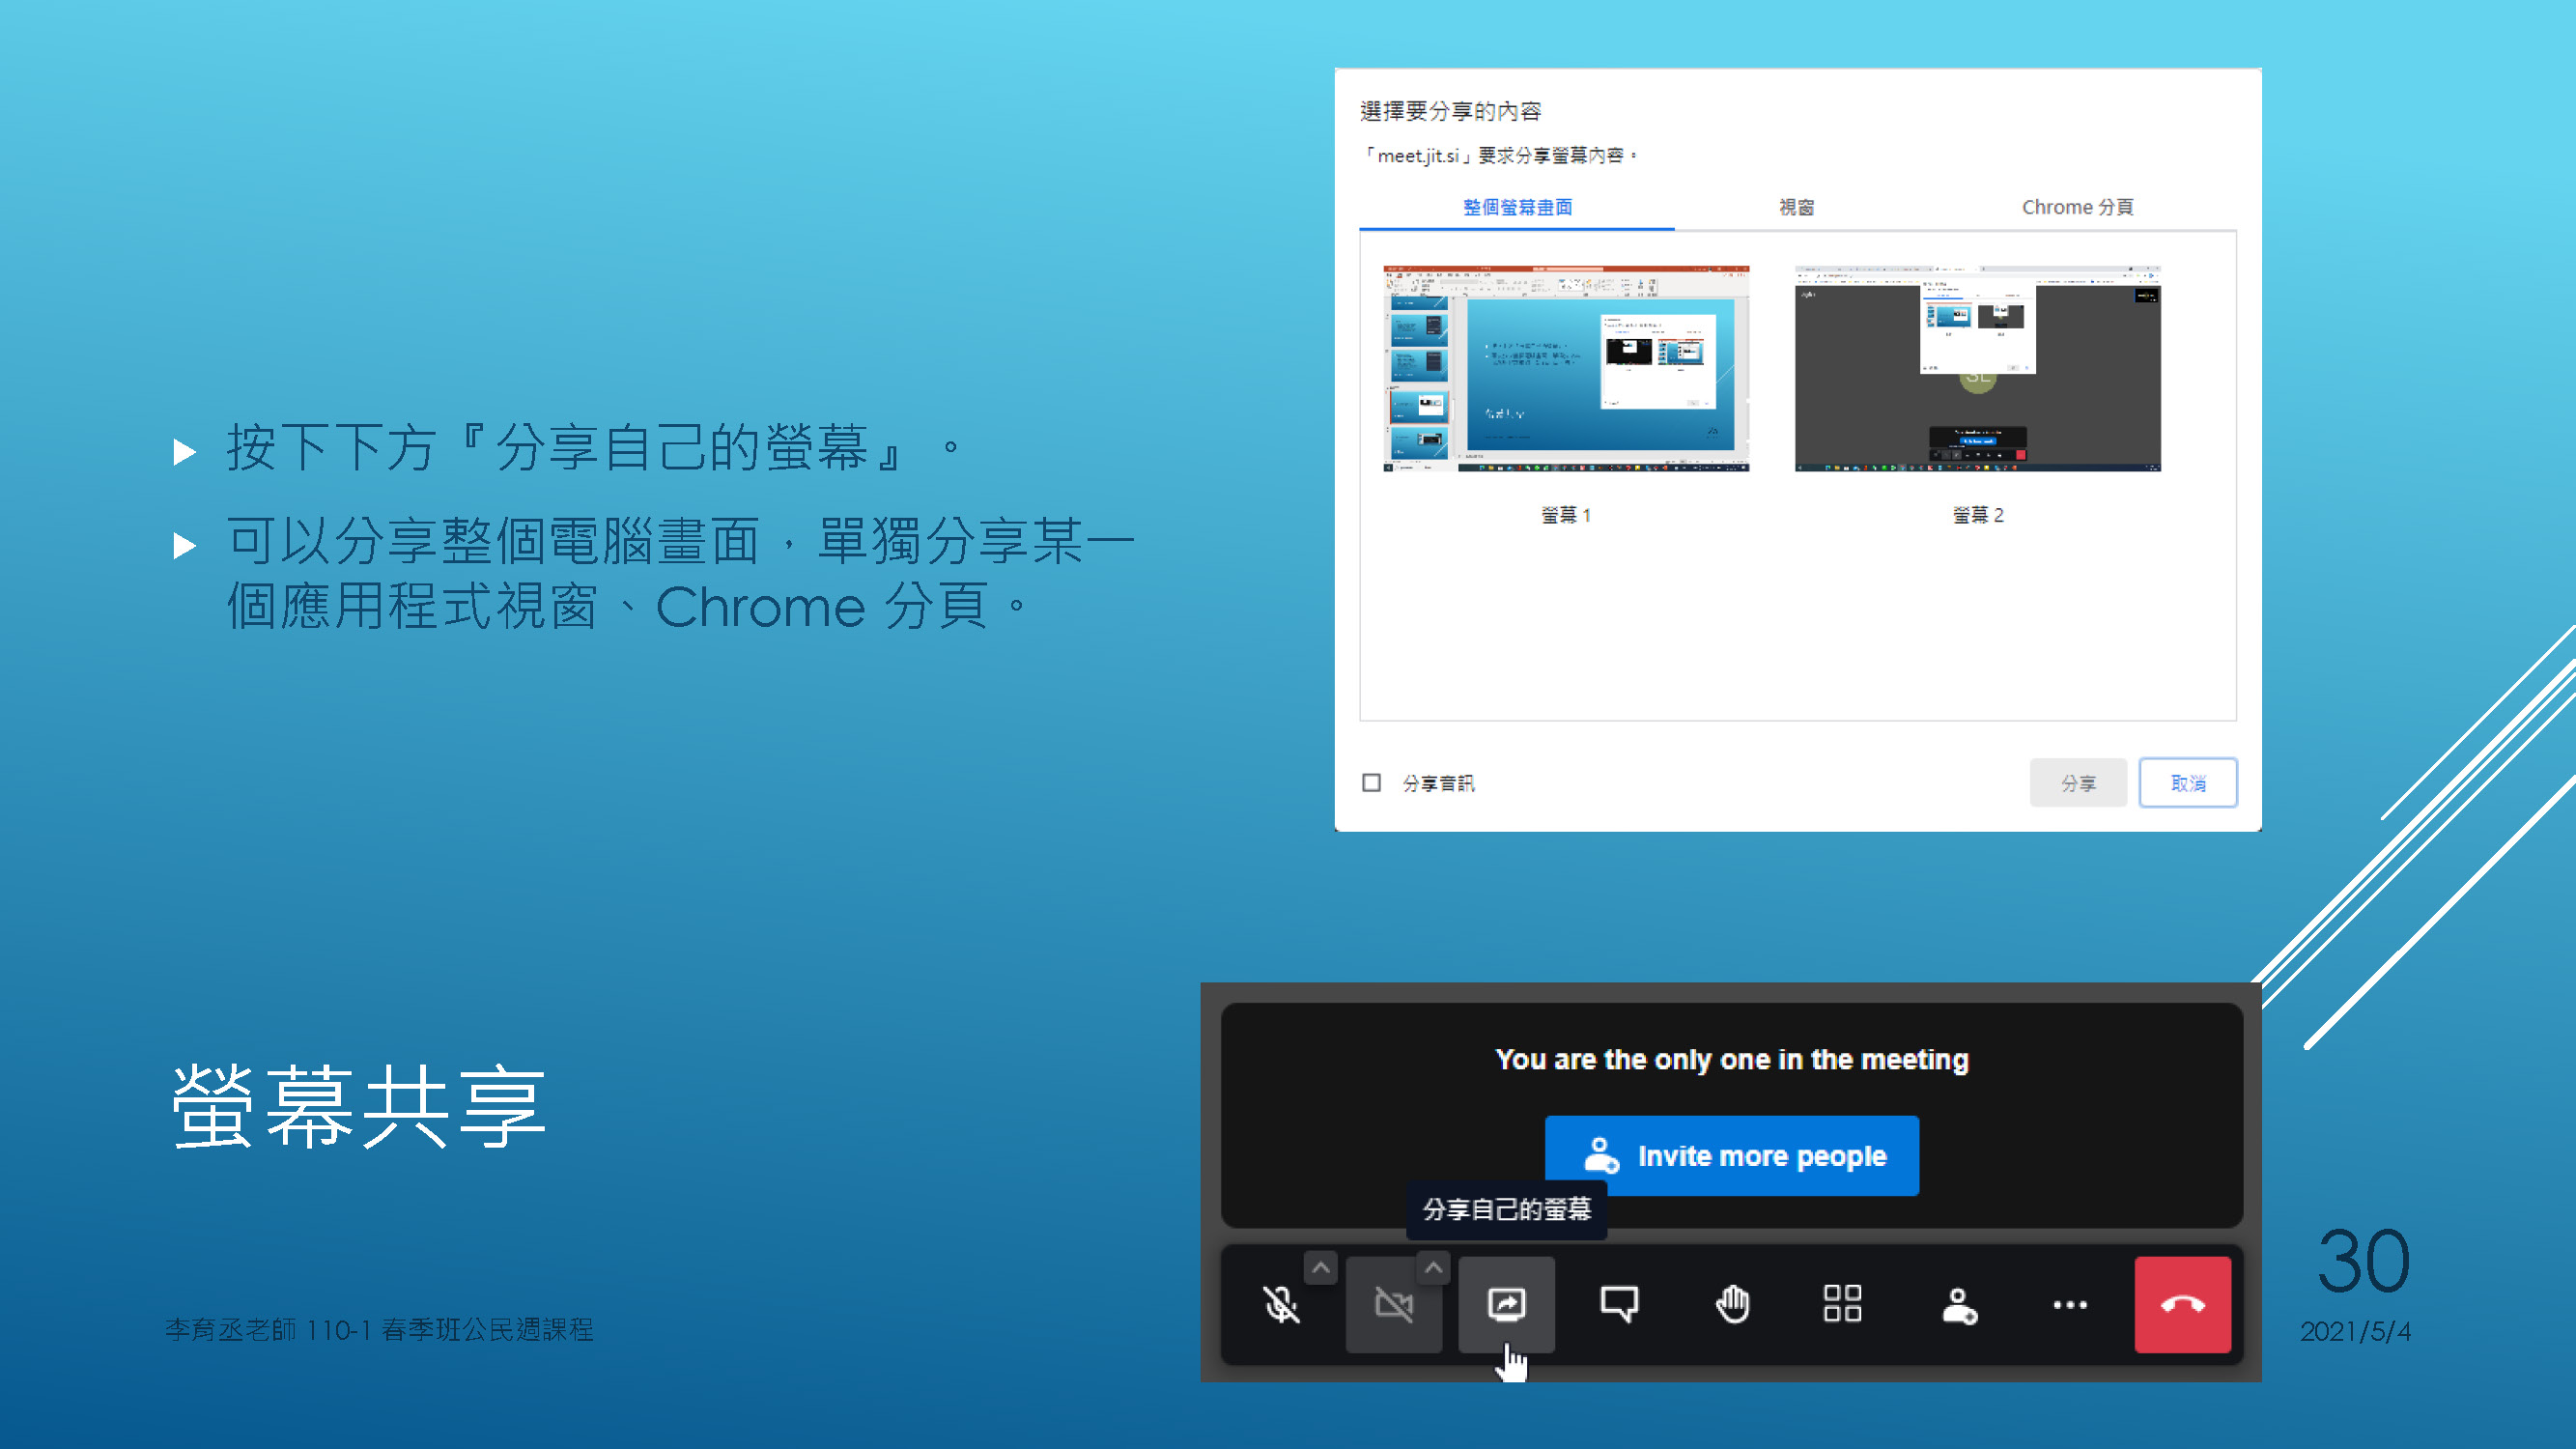Click the 分享自己的螢幕 tooltip label
This screenshot has height=1449, width=2576.
coord(1507,1210)
